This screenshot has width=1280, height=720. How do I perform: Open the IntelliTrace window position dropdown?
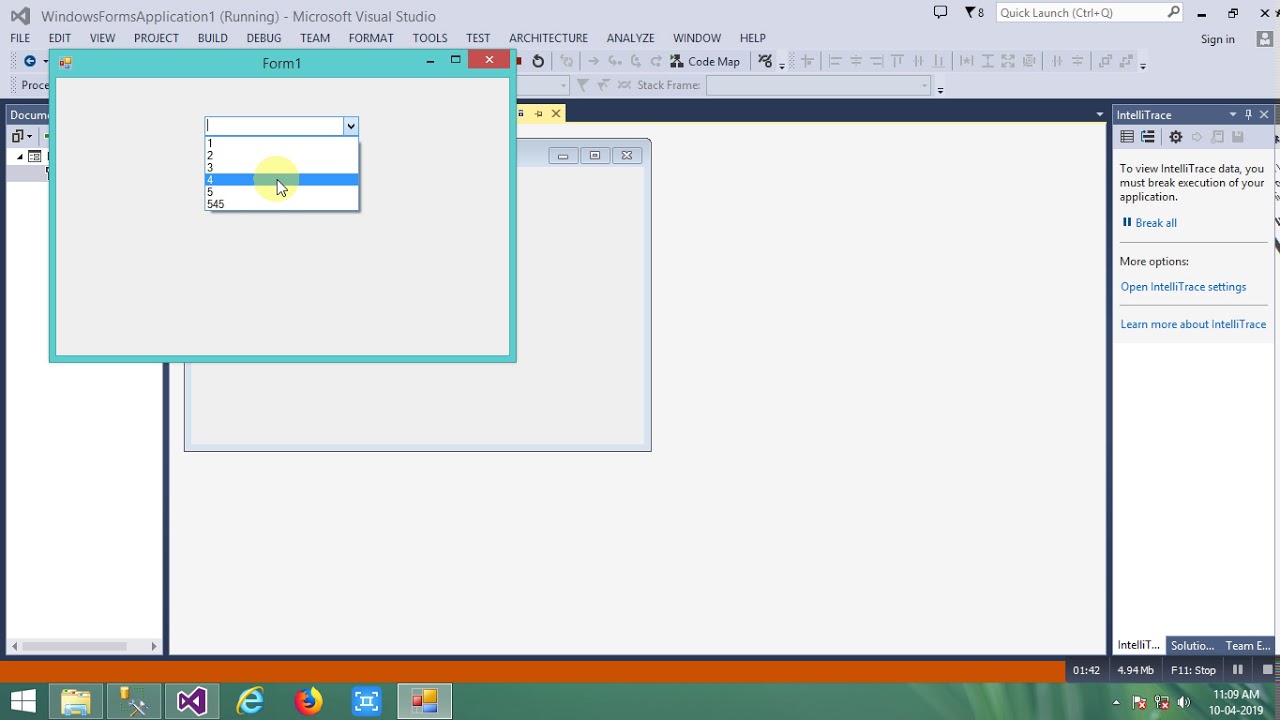1232,114
